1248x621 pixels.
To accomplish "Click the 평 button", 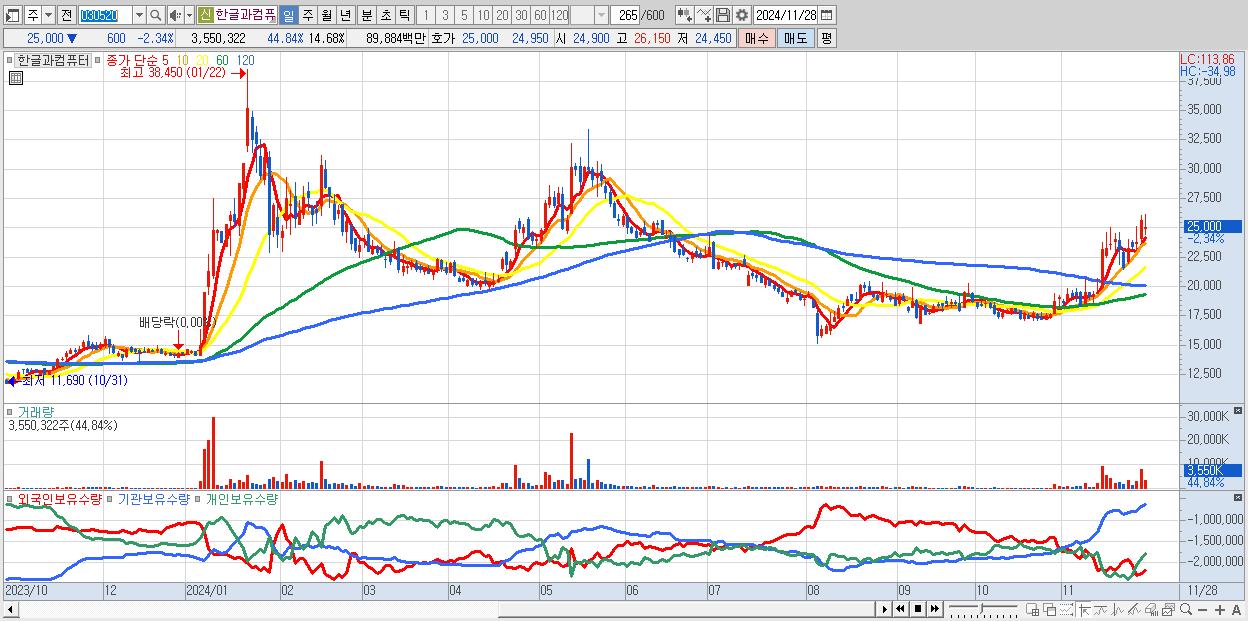I will pyautogui.click(x=826, y=38).
